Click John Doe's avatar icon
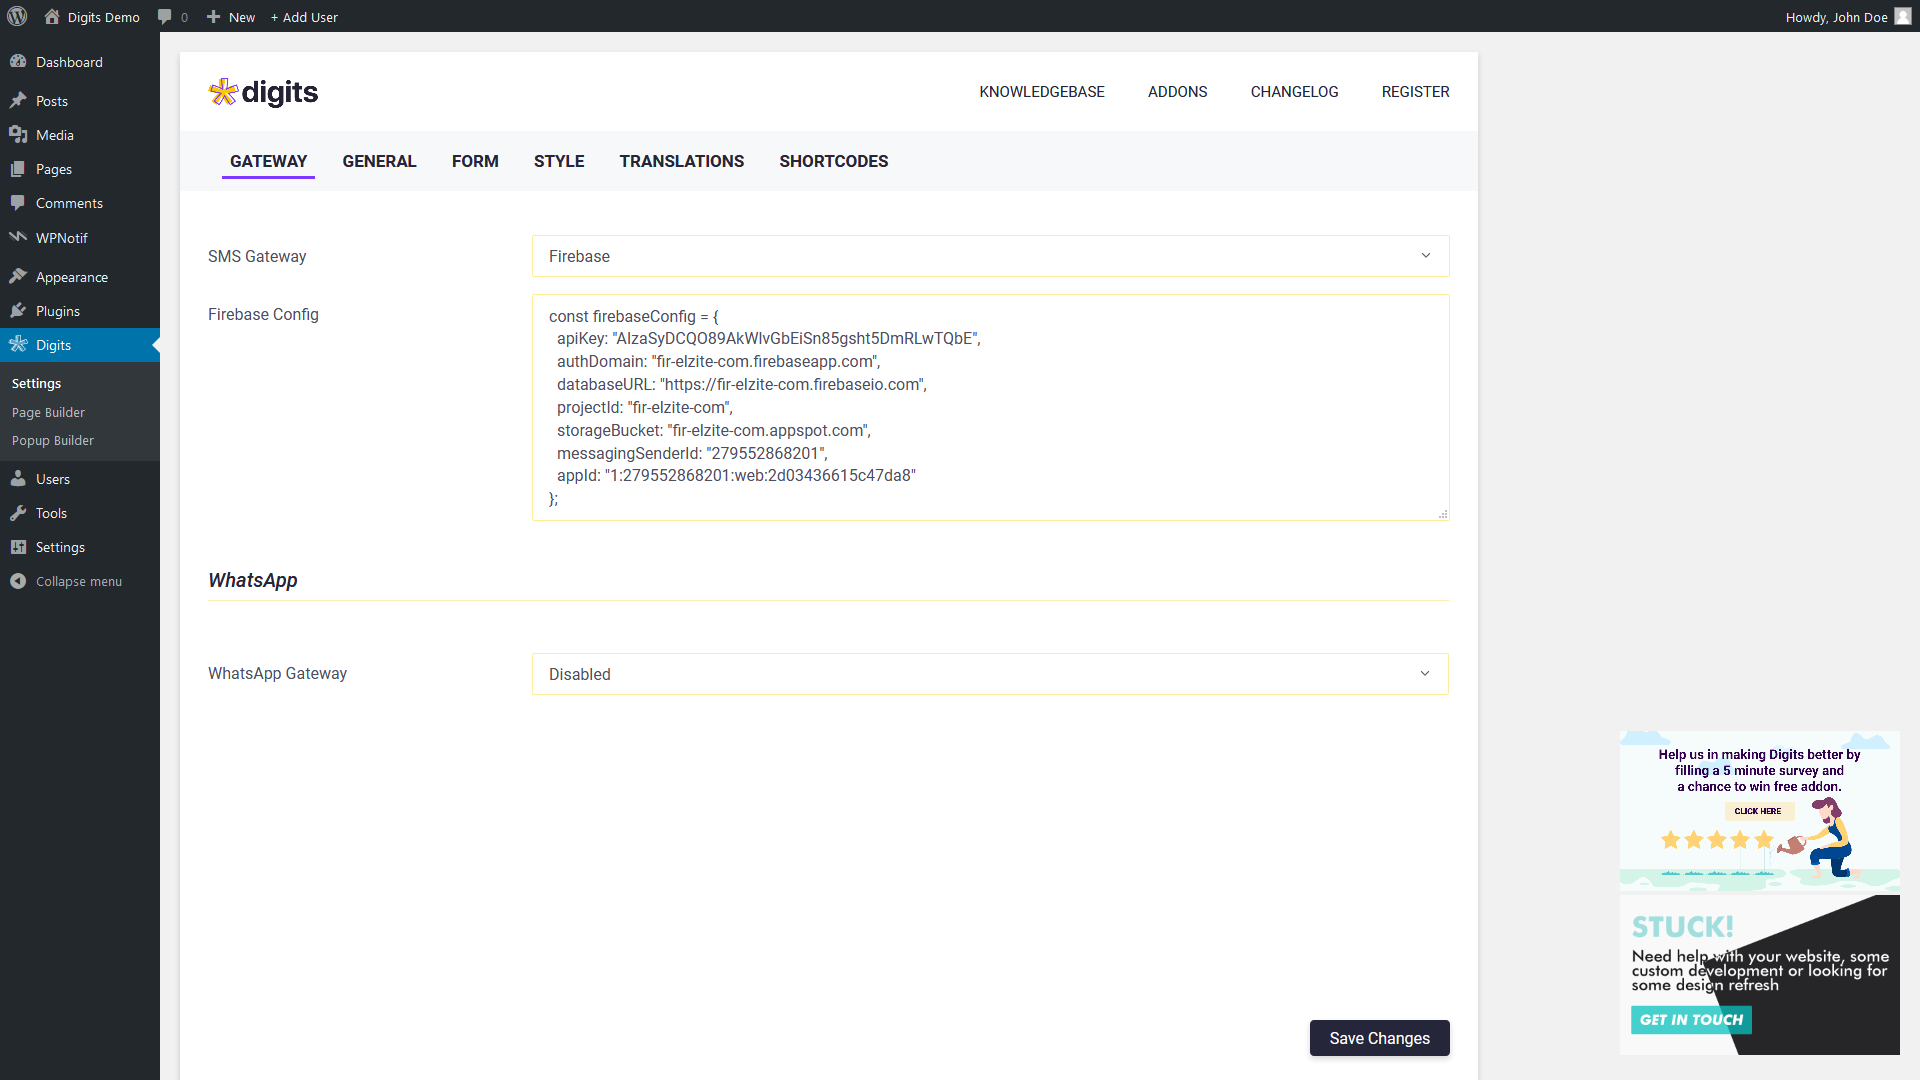 (1902, 17)
